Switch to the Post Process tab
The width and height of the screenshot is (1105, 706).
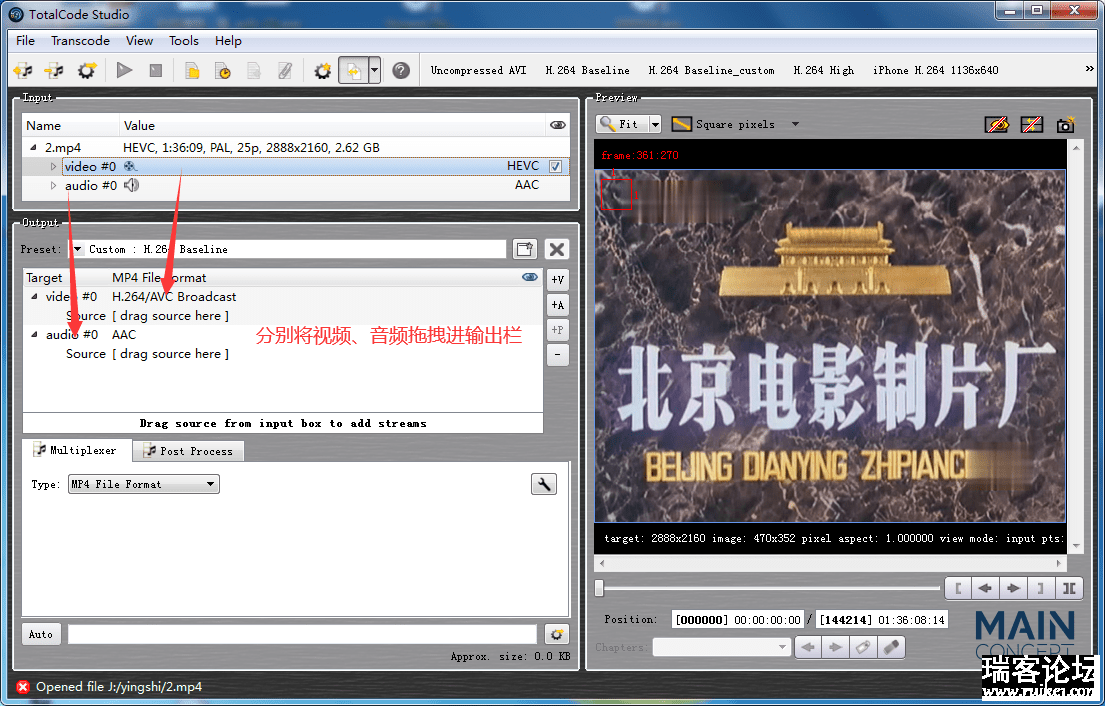pyautogui.click(x=188, y=451)
